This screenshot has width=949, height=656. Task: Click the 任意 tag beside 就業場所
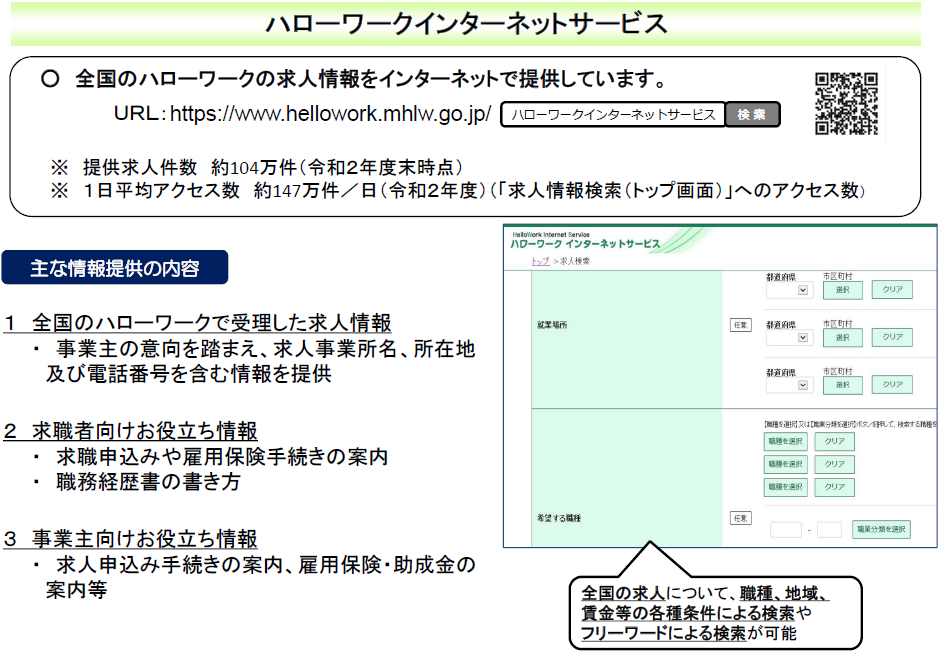click(x=740, y=325)
